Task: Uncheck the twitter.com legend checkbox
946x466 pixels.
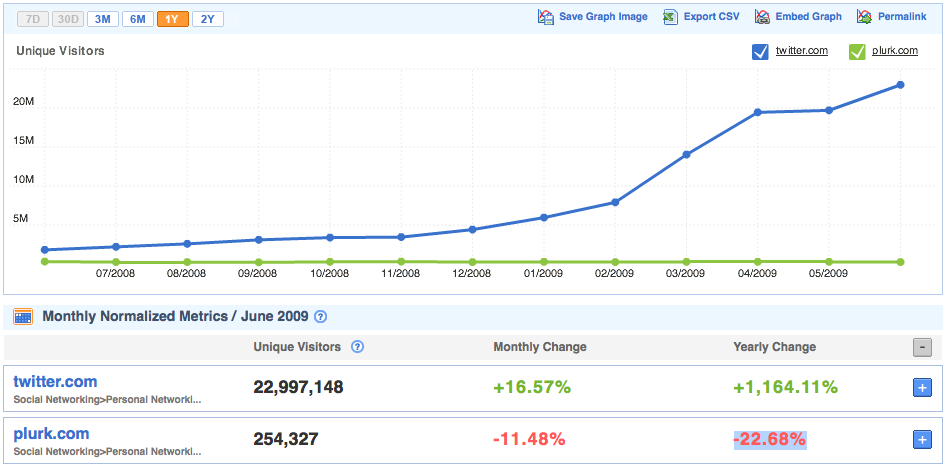Action: 760,52
